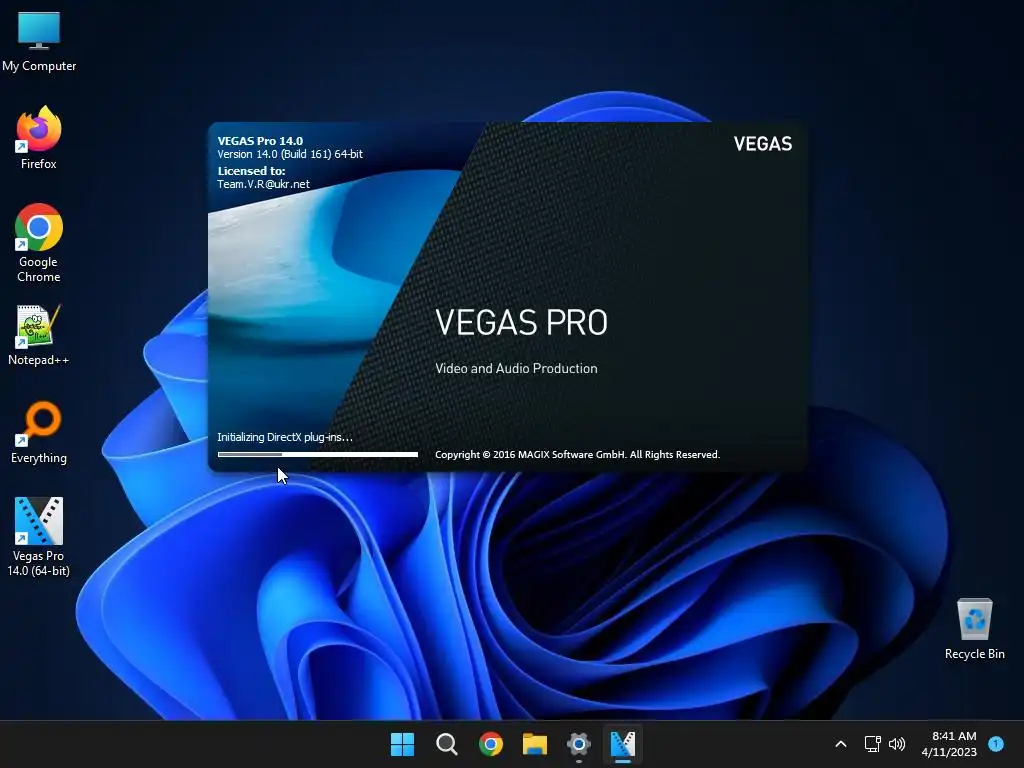Select the Everything search desktop shortcut
This screenshot has height=768, width=1024.
[x=39, y=432]
